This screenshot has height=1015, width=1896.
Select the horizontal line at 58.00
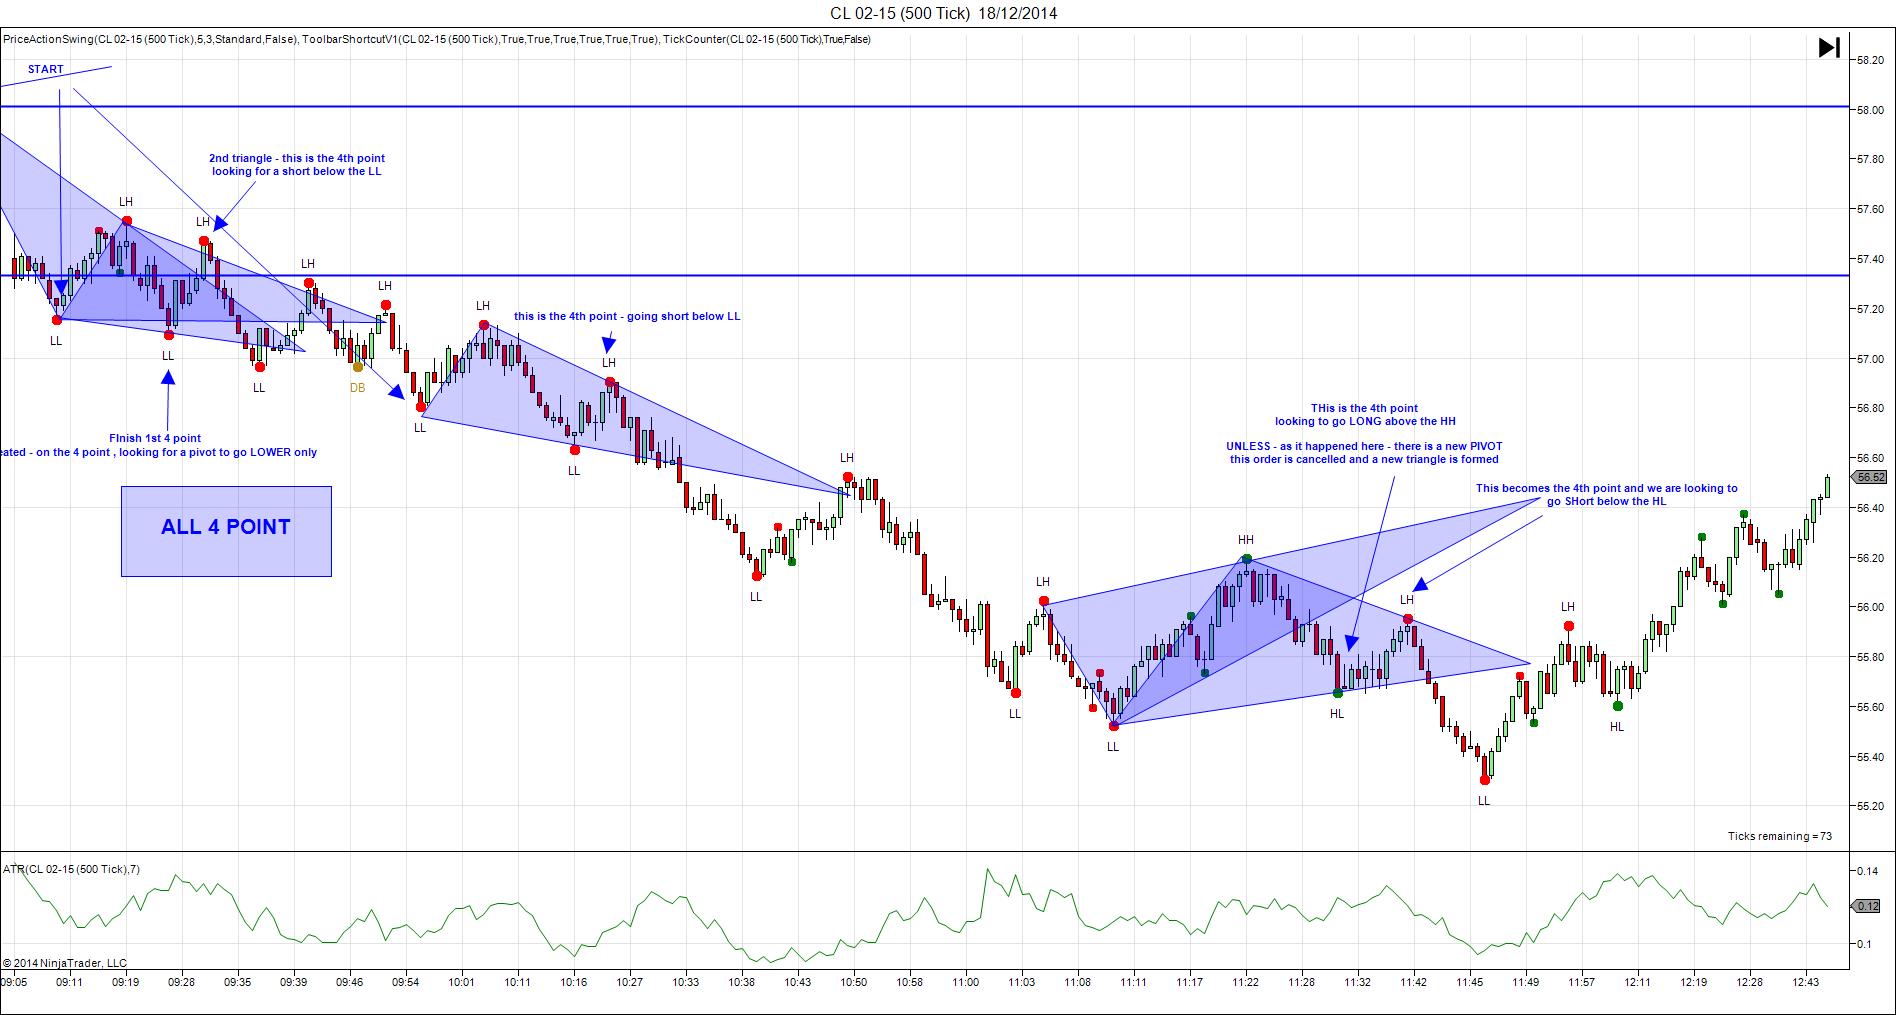(x=925, y=106)
